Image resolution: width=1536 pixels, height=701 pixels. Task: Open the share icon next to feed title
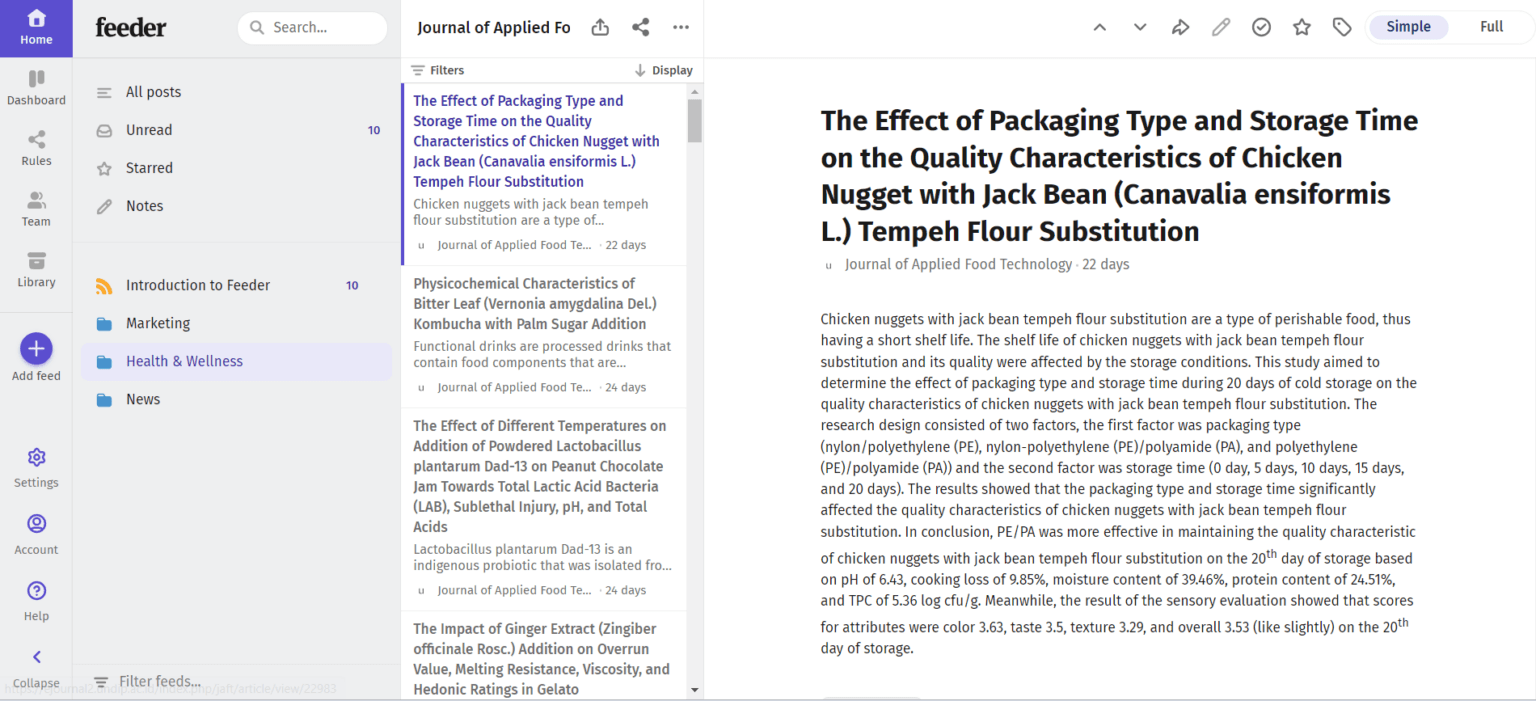coord(640,27)
